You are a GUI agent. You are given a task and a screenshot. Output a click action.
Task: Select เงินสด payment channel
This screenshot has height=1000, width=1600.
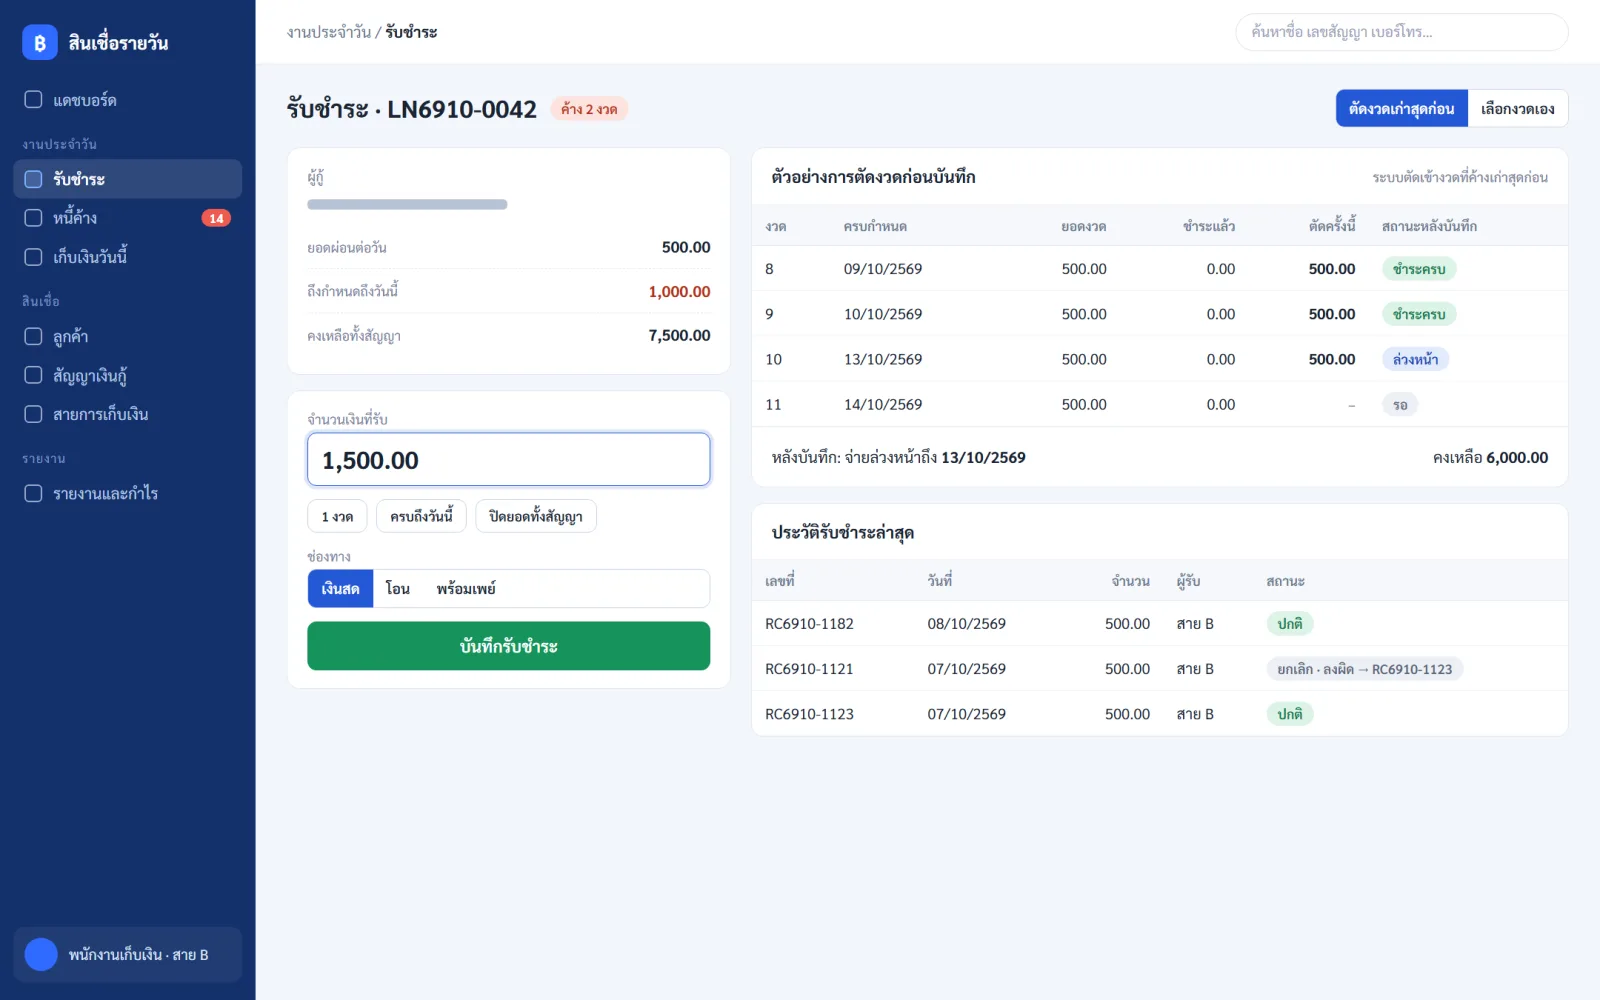point(340,589)
